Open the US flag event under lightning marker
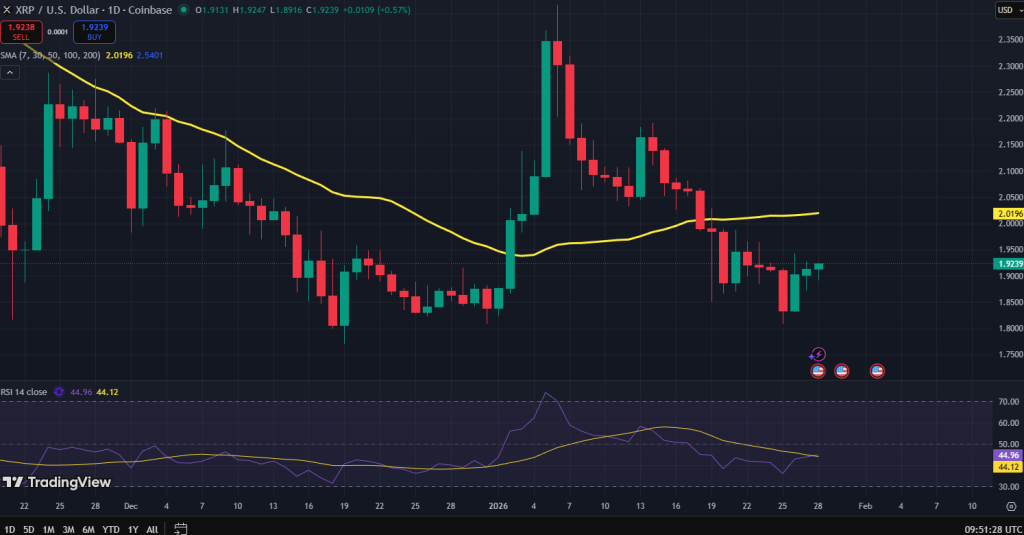 click(818, 371)
